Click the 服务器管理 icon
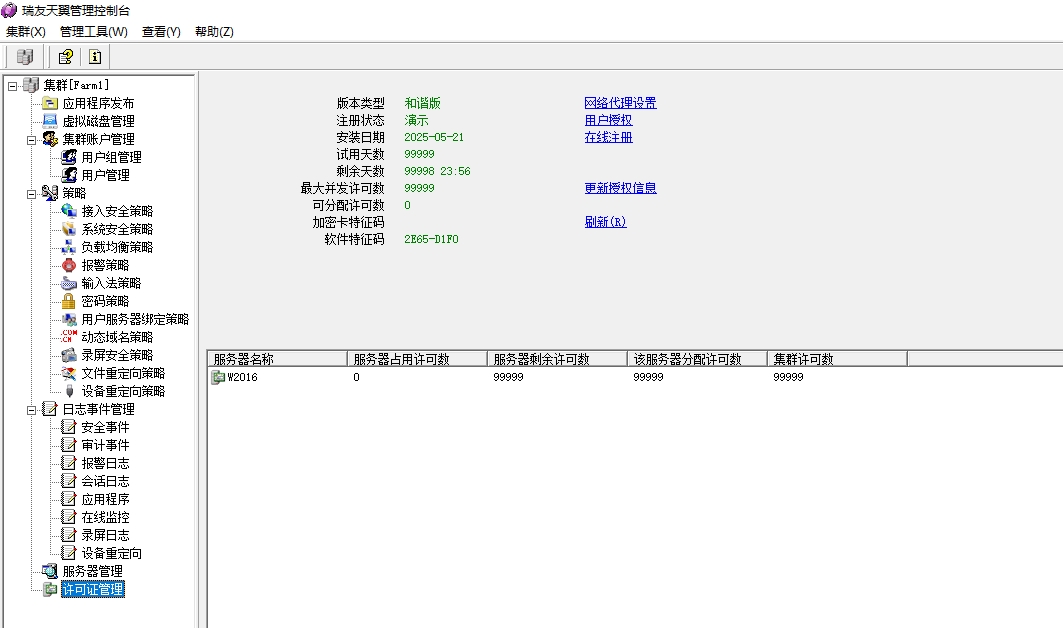1063x628 pixels. click(x=49, y=571)
